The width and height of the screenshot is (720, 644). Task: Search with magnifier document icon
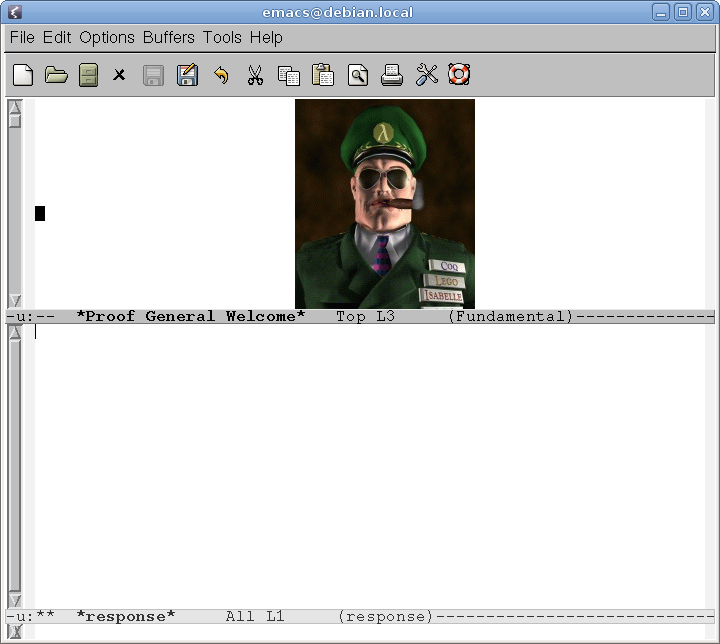[357, 75]
